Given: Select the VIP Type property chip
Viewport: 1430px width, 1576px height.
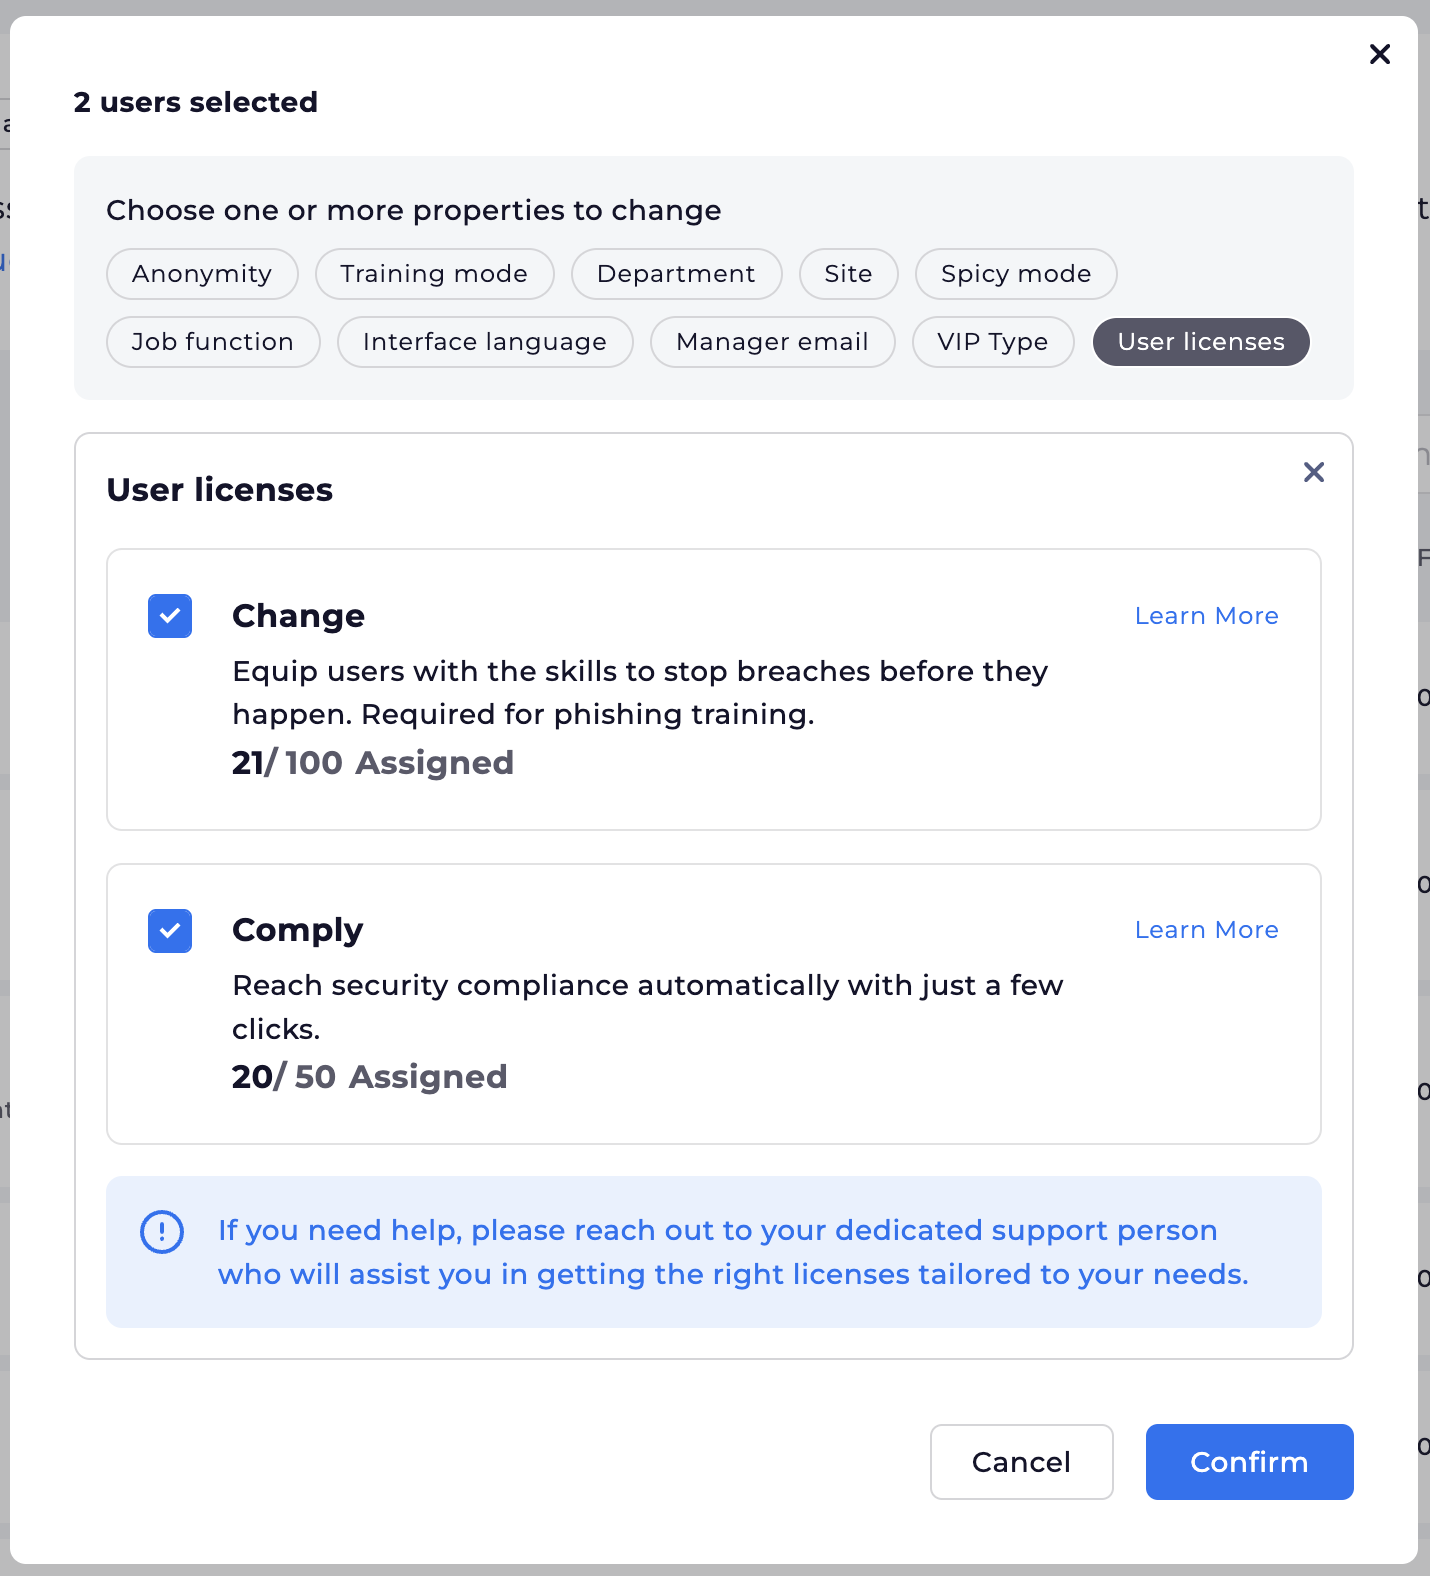Looking at the screenshot, I should click(x=993, y=342).
